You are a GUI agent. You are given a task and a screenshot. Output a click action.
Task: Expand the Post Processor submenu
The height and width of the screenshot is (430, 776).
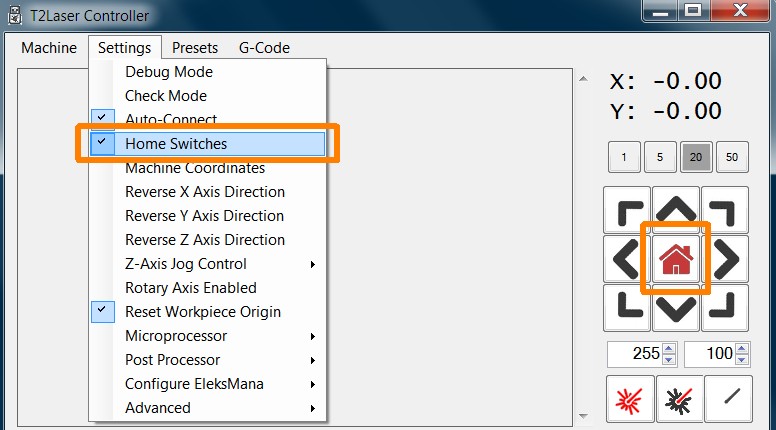pyautogui.click(x=207, y=360)
